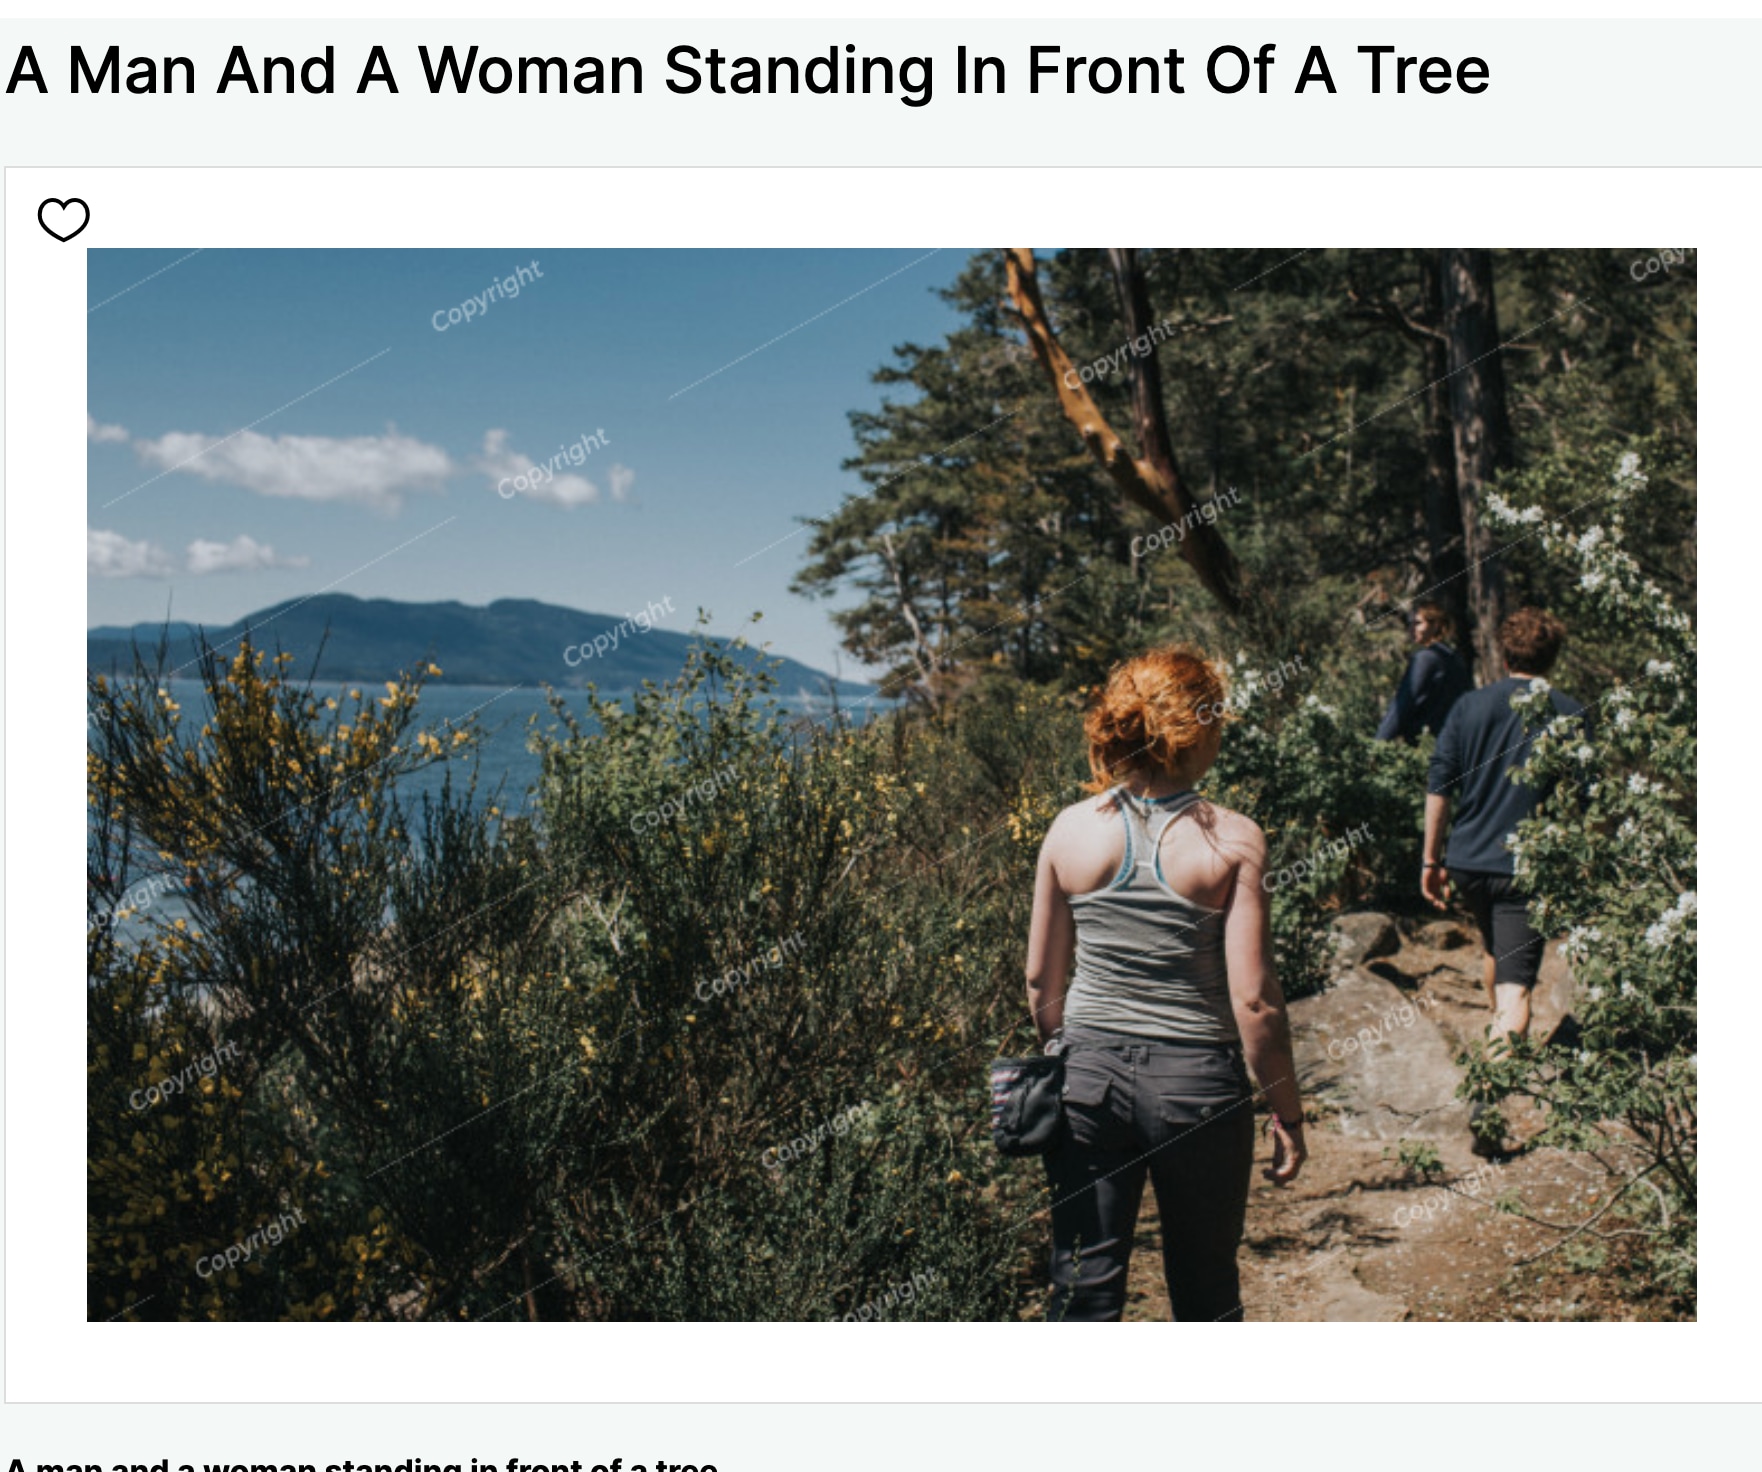Click the heart favorite icon

63,219
